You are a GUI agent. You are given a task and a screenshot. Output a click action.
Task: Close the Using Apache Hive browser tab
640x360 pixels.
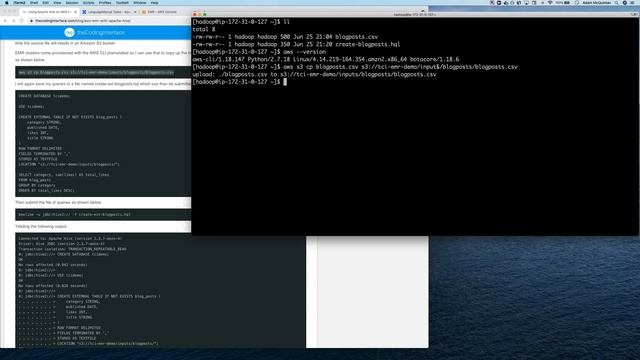pyautogui.click(x=76, y=12)
